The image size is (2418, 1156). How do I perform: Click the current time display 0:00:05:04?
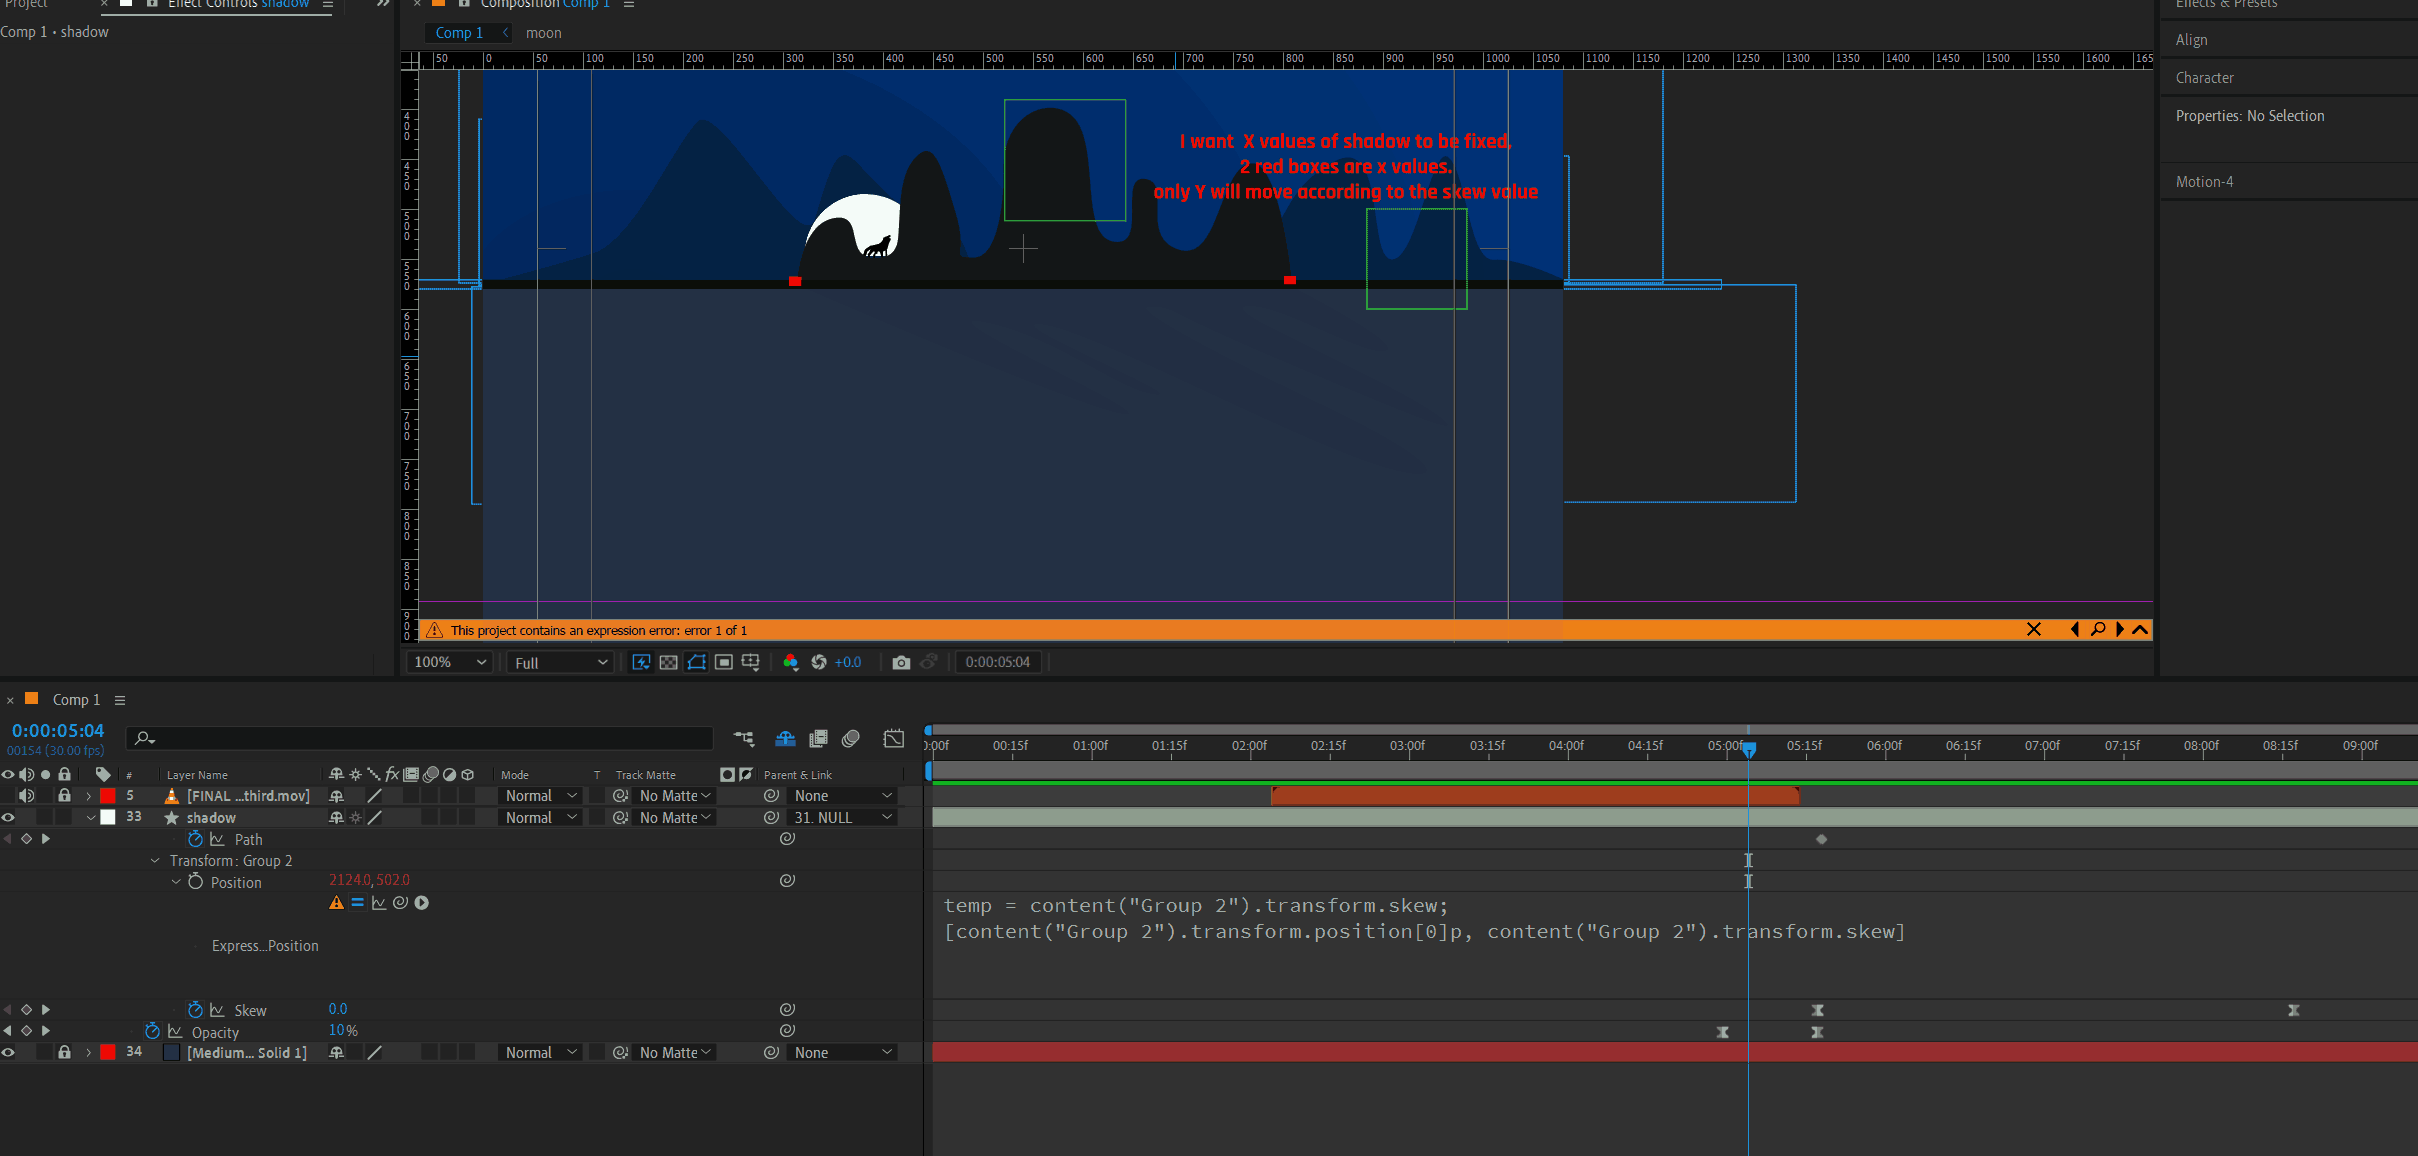tap(58, 731)
